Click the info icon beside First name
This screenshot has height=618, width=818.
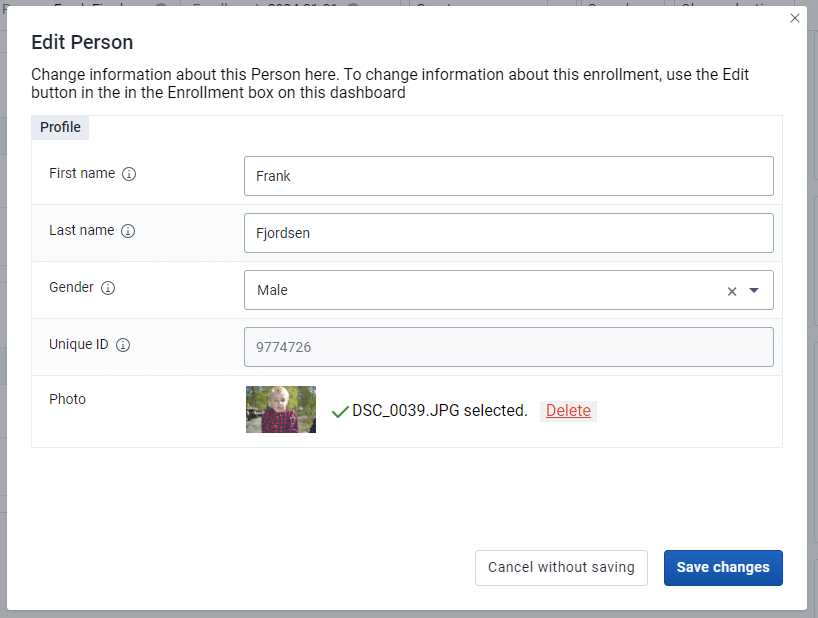click(129, 173)
